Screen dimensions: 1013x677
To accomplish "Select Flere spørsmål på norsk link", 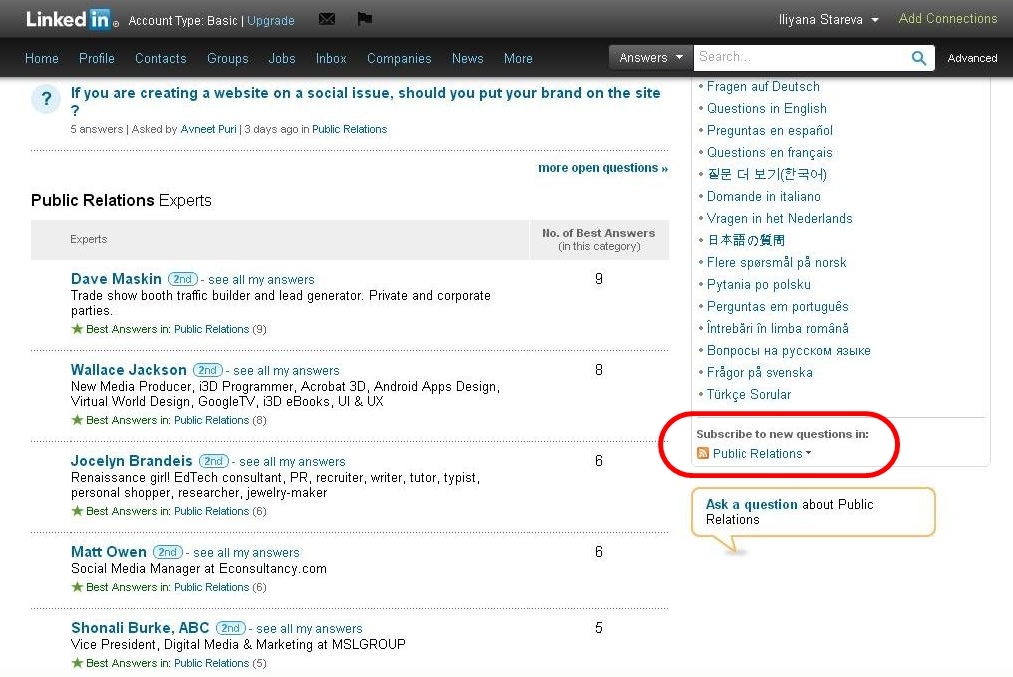I will [777, 262].
